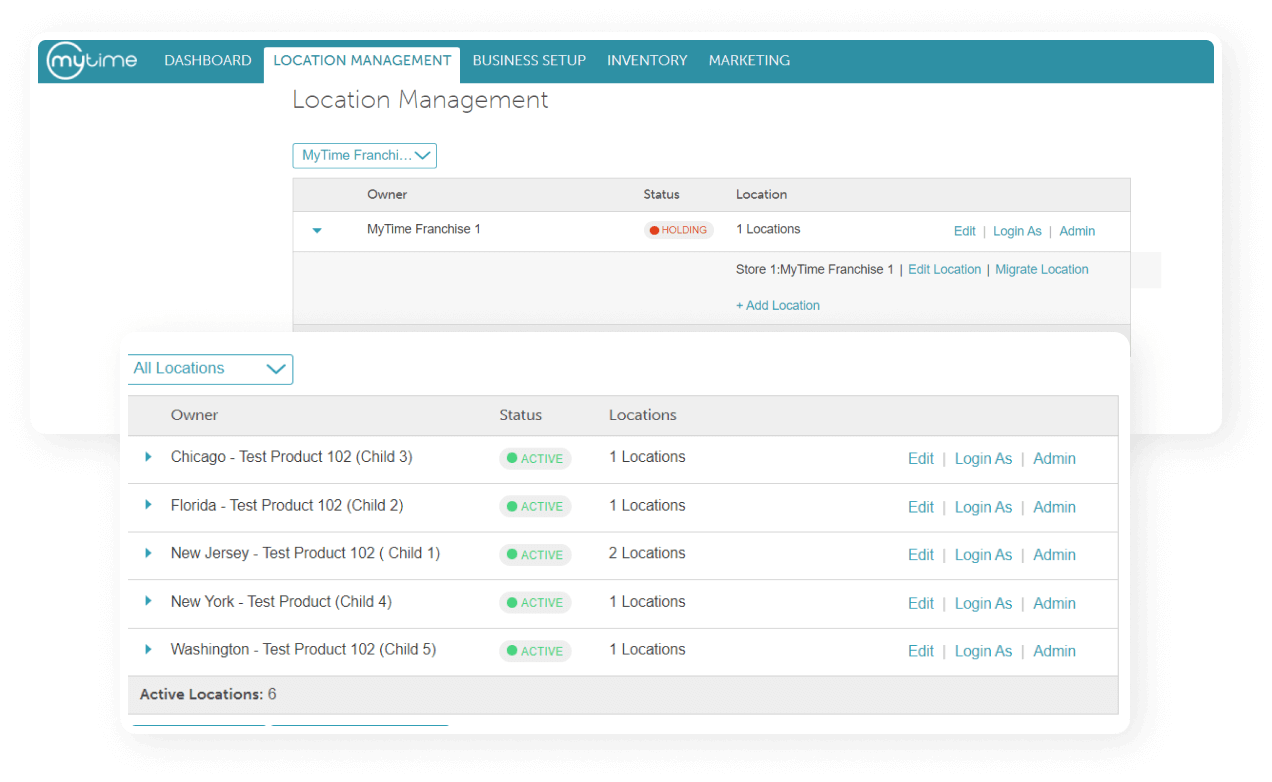Click the Migrate Location link
The image size is (1272, 782).
coord(1042,270)
